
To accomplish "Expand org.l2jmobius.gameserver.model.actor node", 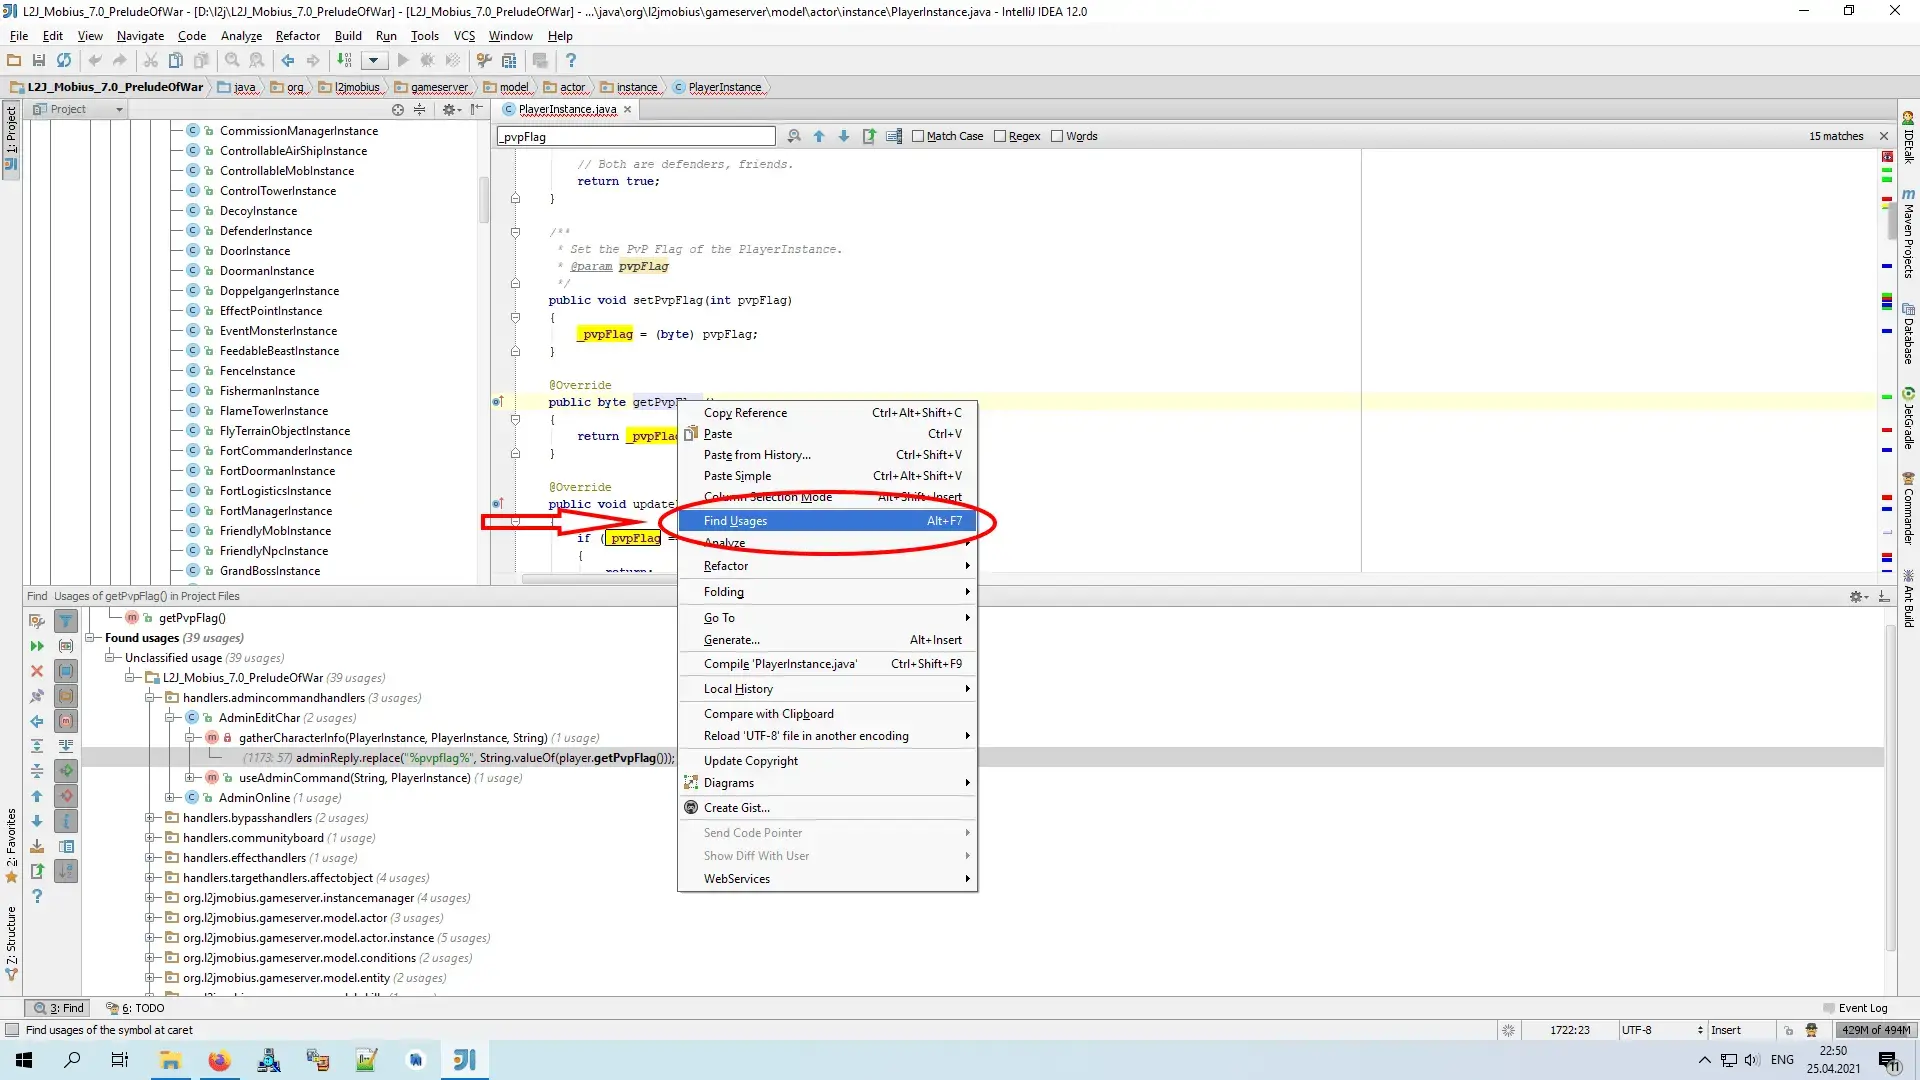I will pos(150,918).
